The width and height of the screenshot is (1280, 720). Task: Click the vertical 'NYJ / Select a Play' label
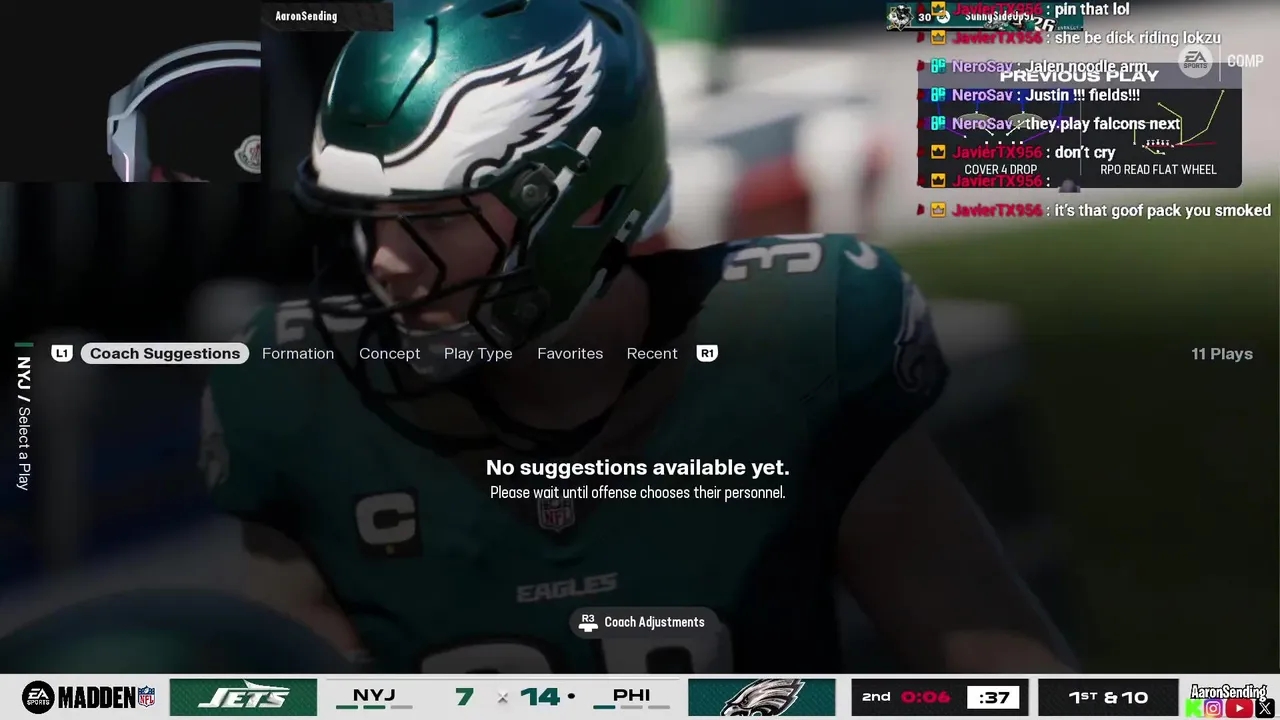pyautogui.click(x=23, y=422)
